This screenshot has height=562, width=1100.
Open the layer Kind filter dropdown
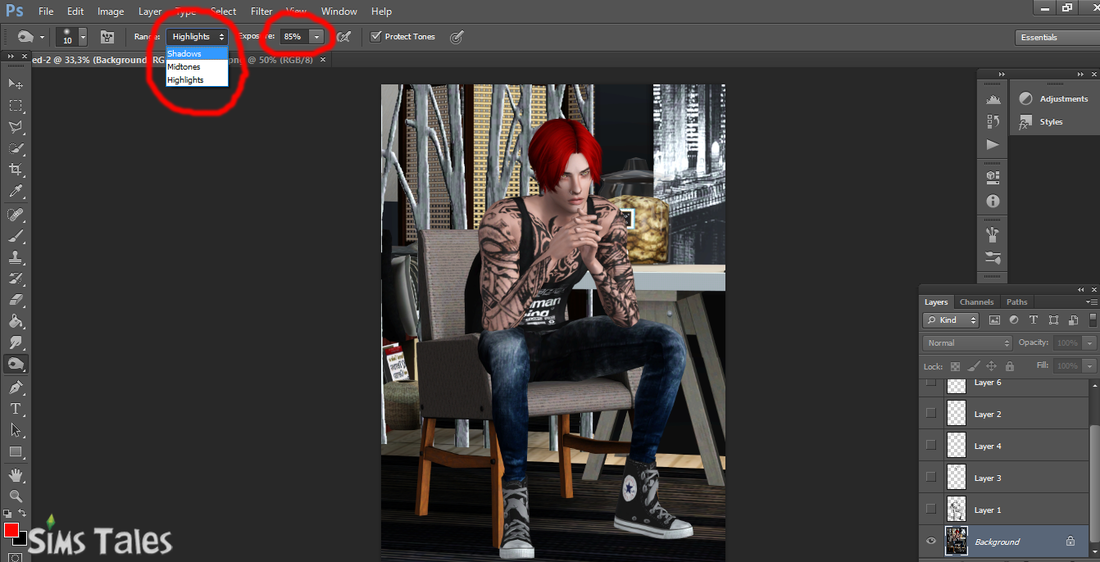click(x=951, y=320)
